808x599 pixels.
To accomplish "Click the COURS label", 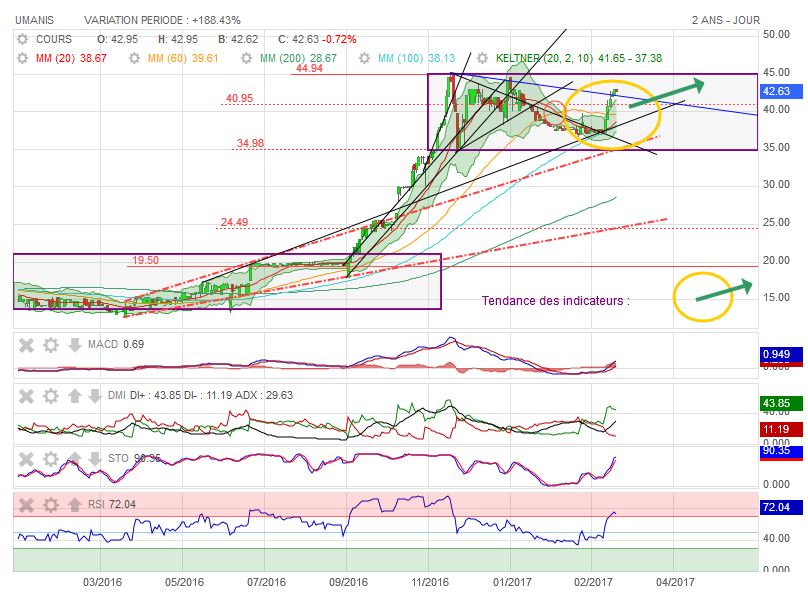I will [54, 39].
